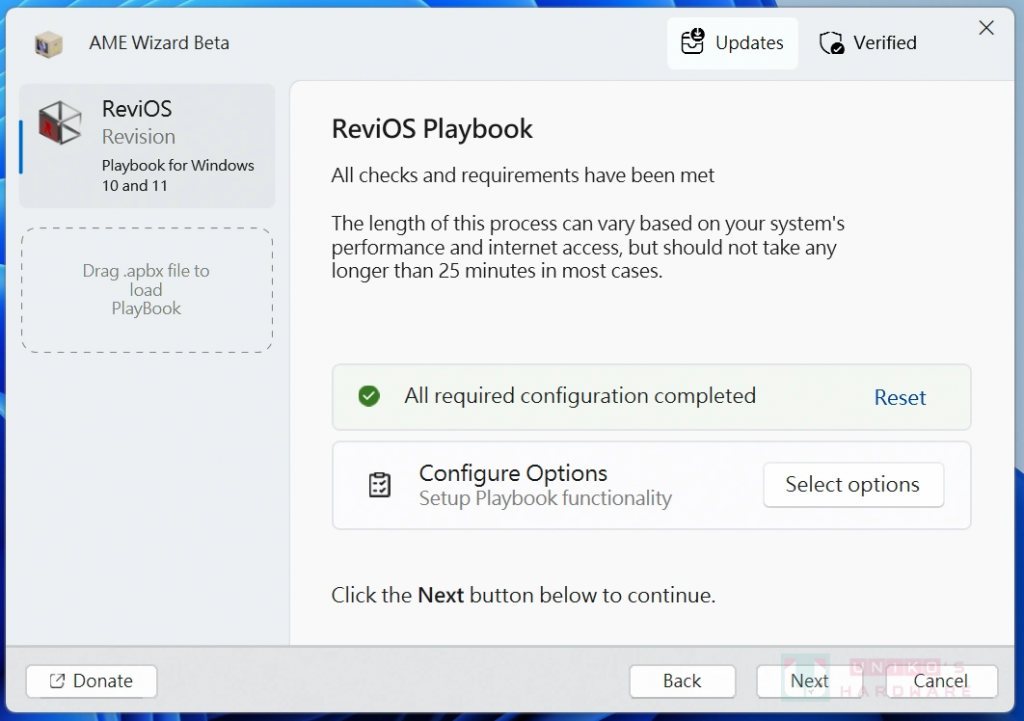Click the Verified shield icon
The image size is (1024, 721).
tap(831, 43)
